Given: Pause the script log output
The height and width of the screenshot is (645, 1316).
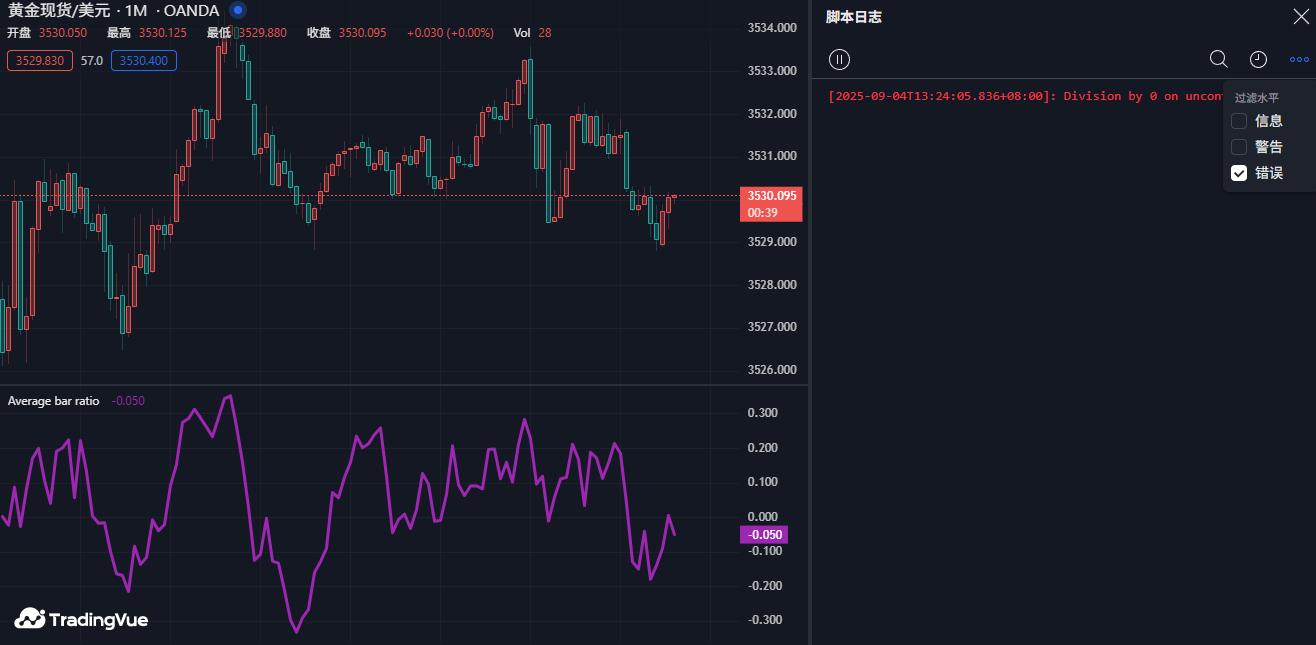Looking at the screenshot, I should coord(840,59).
